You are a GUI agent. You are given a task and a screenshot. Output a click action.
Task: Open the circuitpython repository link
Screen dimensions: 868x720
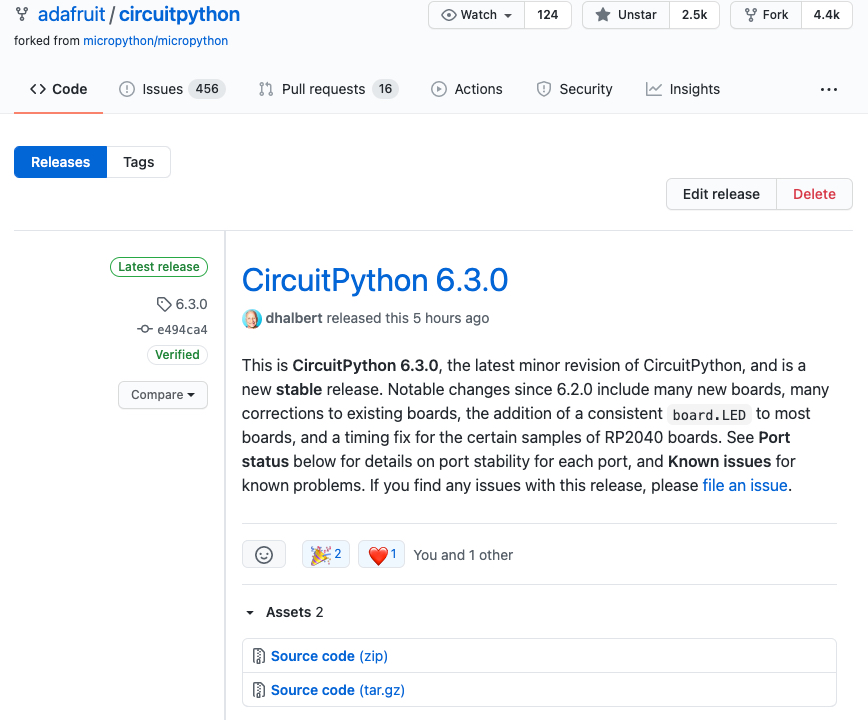tap(179, 14)
